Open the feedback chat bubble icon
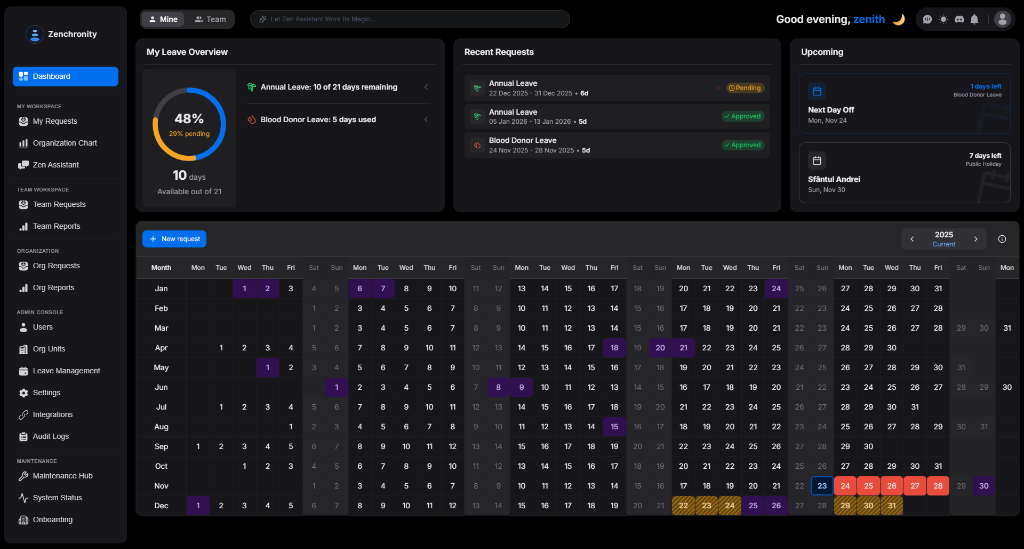Viewport: 1024px width, 549px height. click(927, 20)
